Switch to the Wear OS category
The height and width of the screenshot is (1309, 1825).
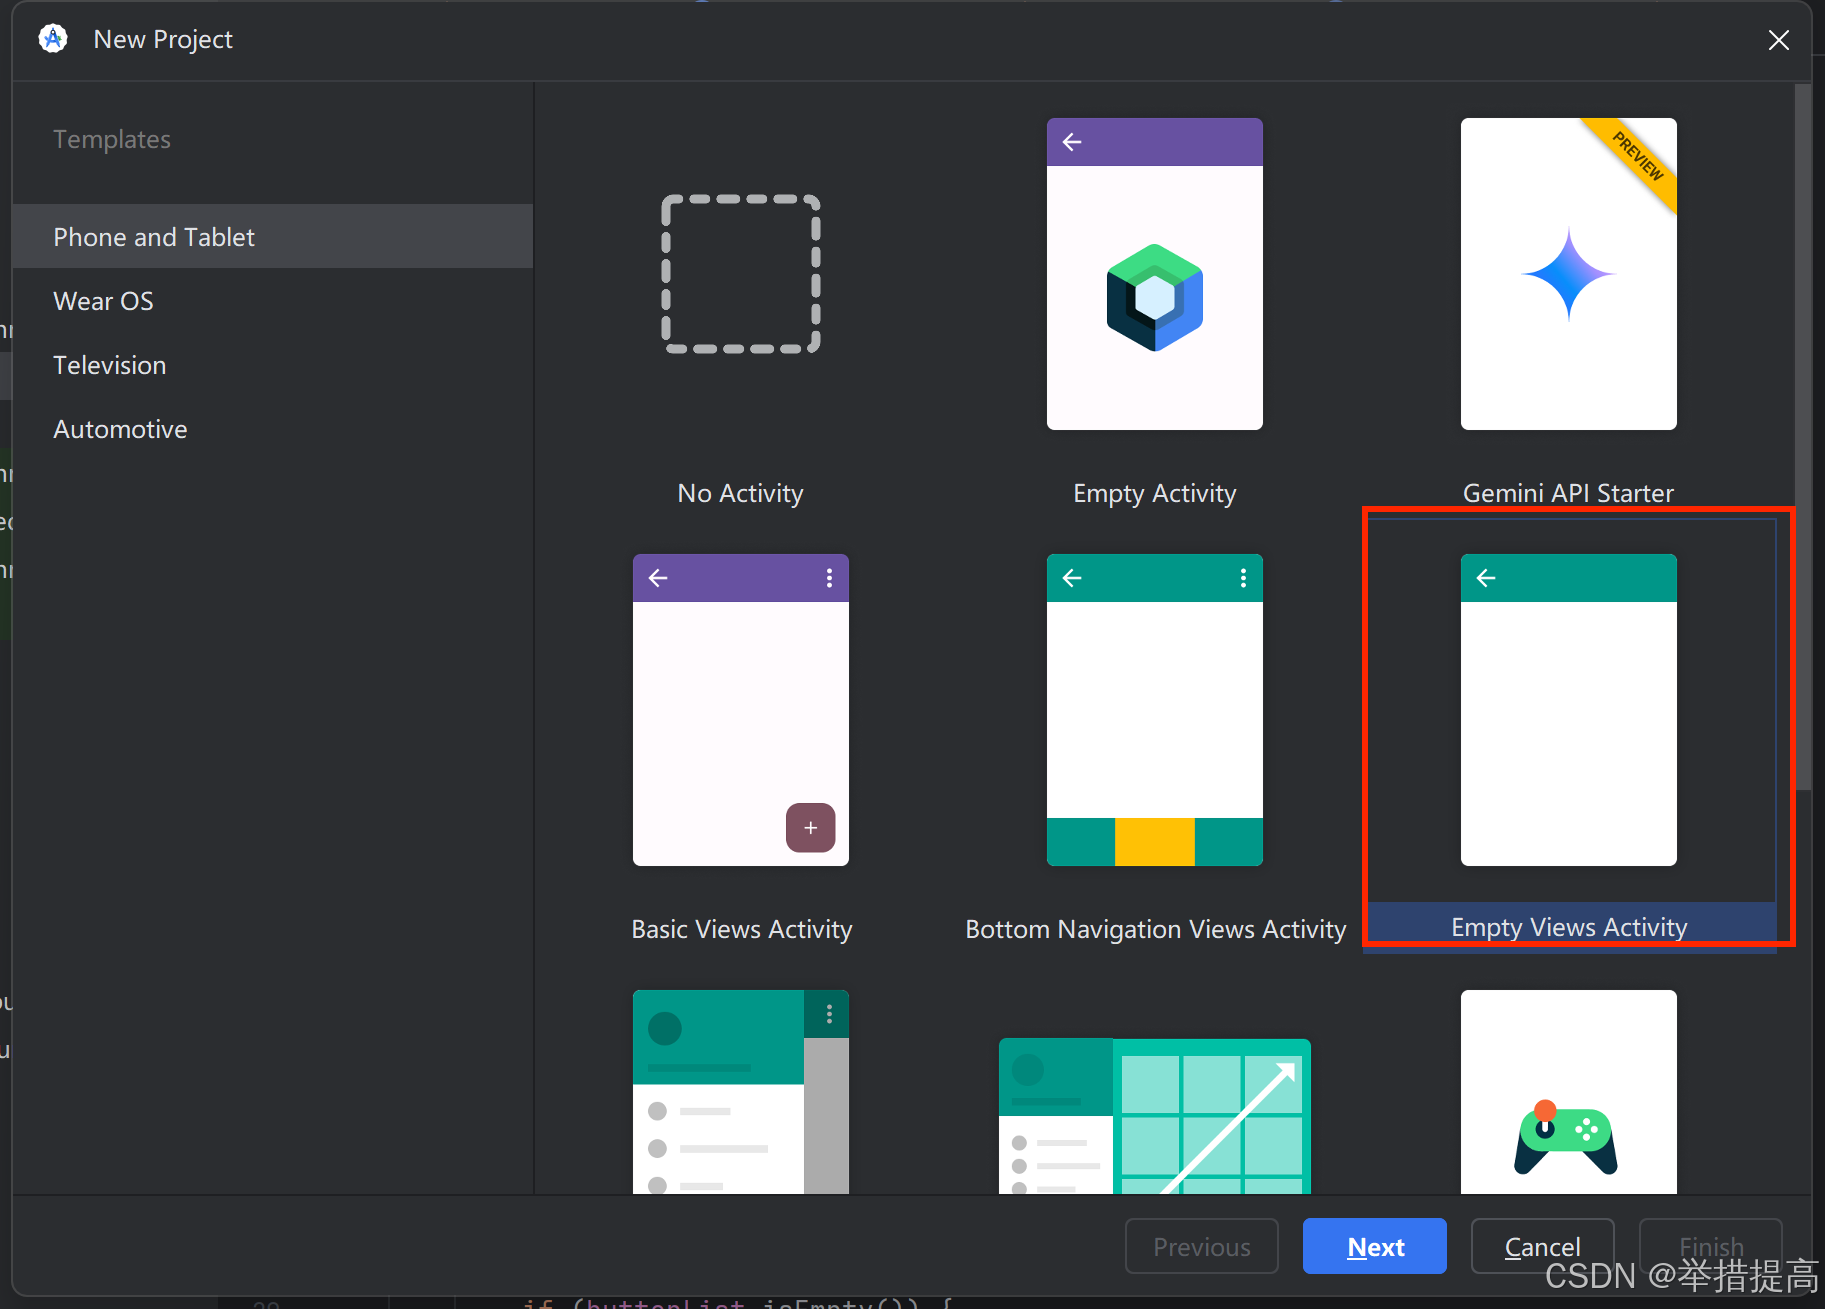point(103,300)
